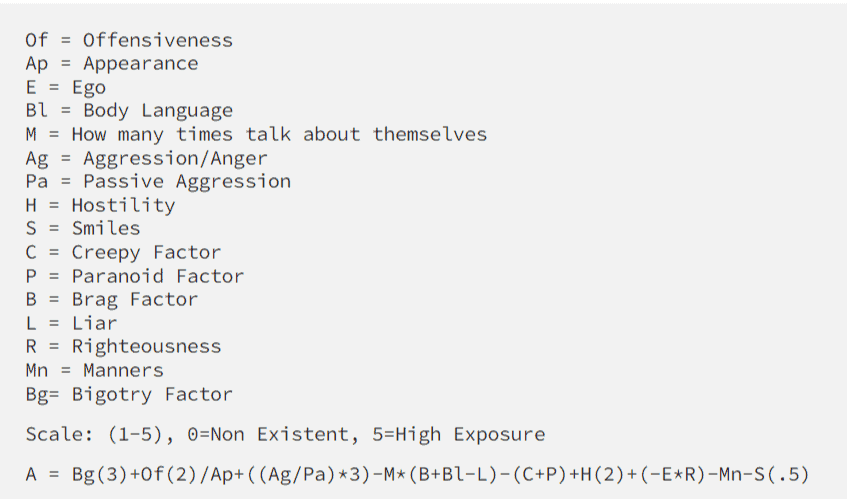
Task: Select the 'E = Ego' line
Action: [65, 87]
